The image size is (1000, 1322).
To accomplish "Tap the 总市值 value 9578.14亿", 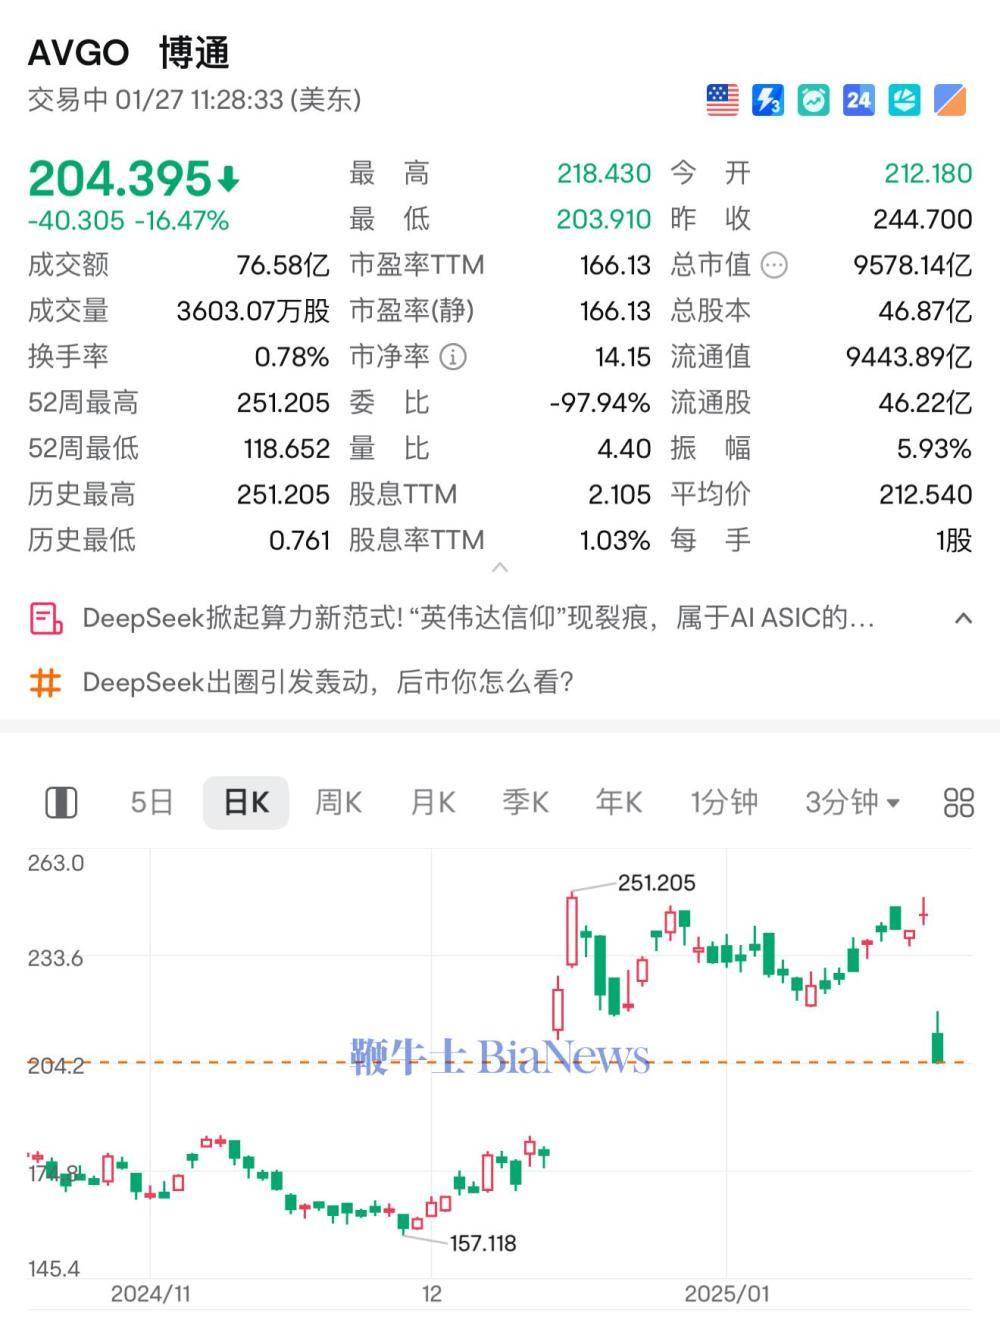I will 912,265.
